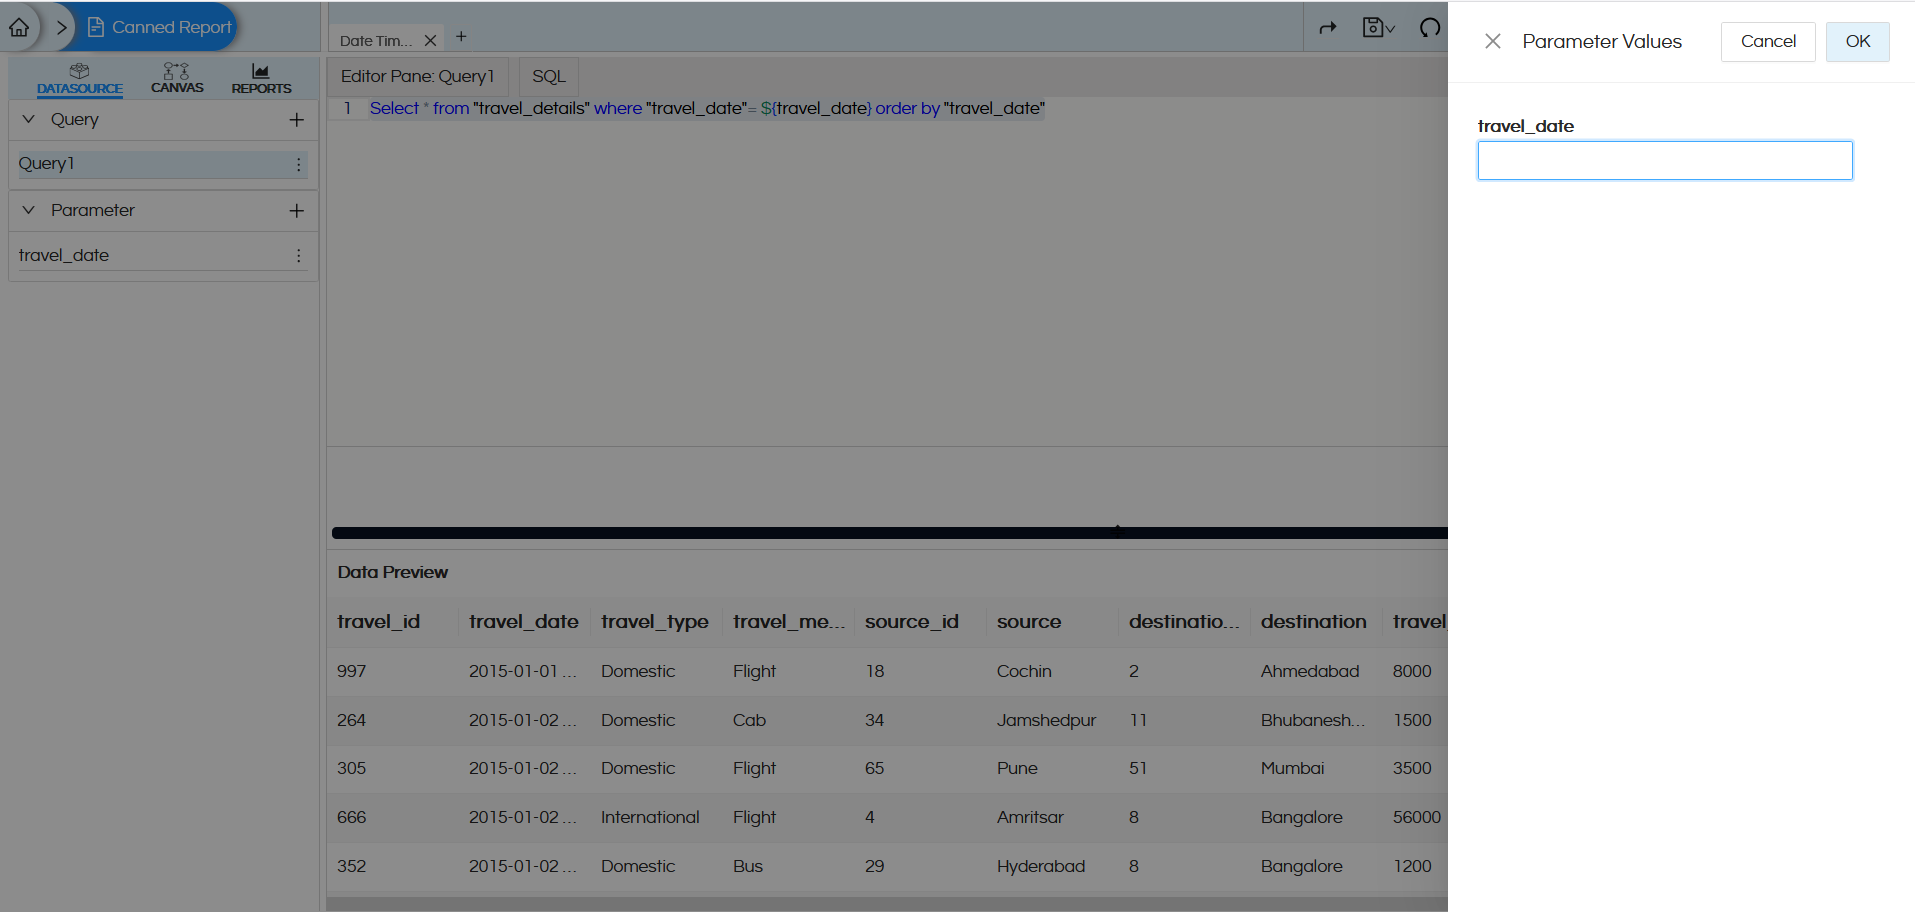Click the refresh icon in the toolbar
This screenshot has width=1915, height=912.
click(1428, 27)
